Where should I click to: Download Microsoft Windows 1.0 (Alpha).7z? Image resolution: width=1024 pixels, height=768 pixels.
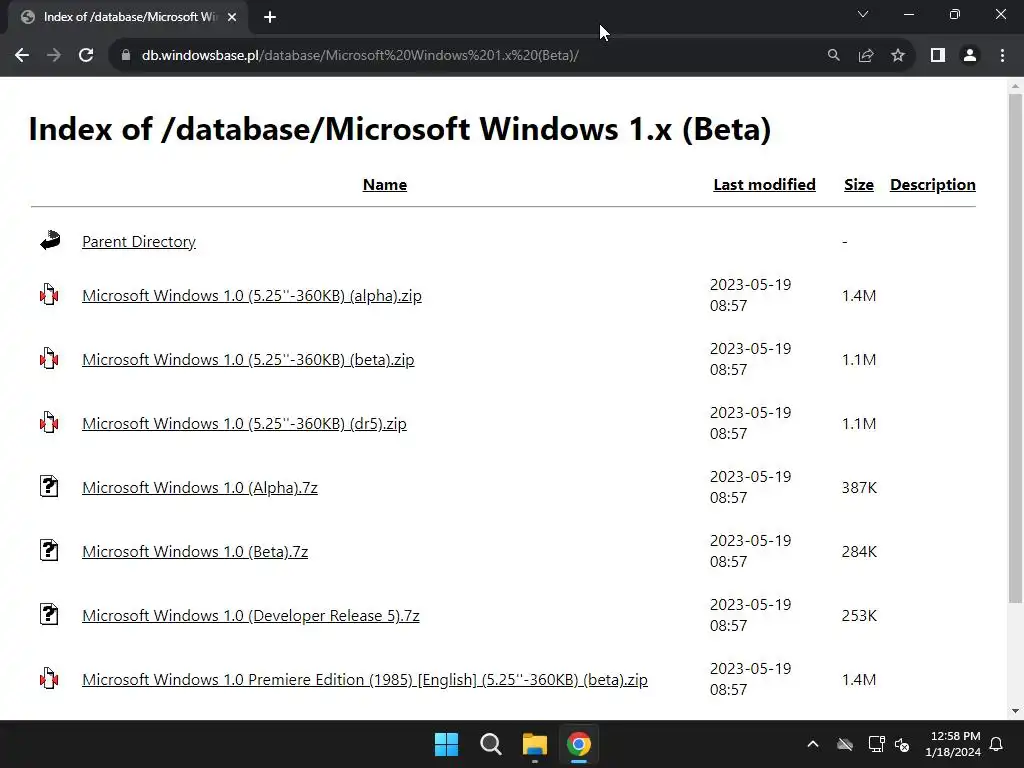pos(200,488)
